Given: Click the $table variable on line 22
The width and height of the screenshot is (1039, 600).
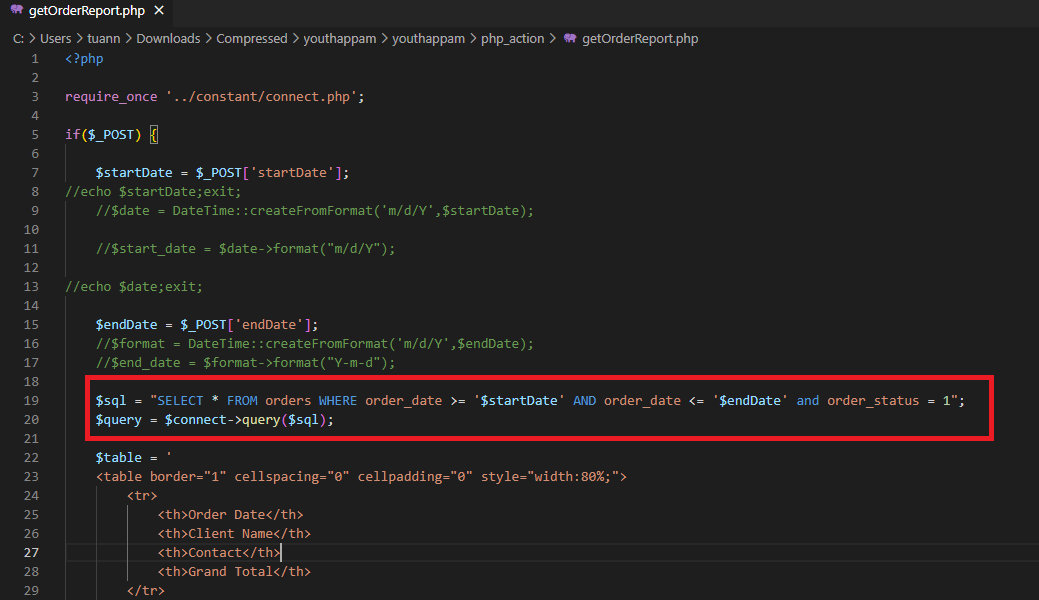Looking at the screenshot, I should [119, 457].
